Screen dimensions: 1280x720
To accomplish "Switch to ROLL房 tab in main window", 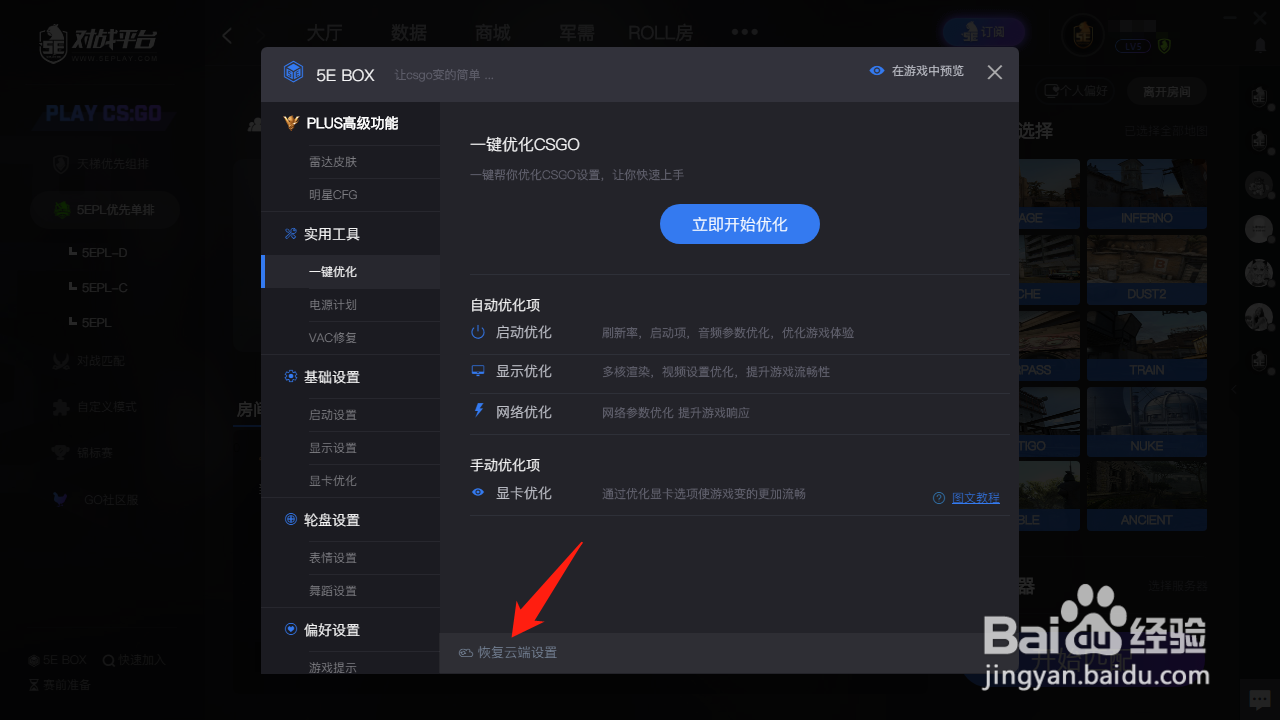I will click(660, 33).
